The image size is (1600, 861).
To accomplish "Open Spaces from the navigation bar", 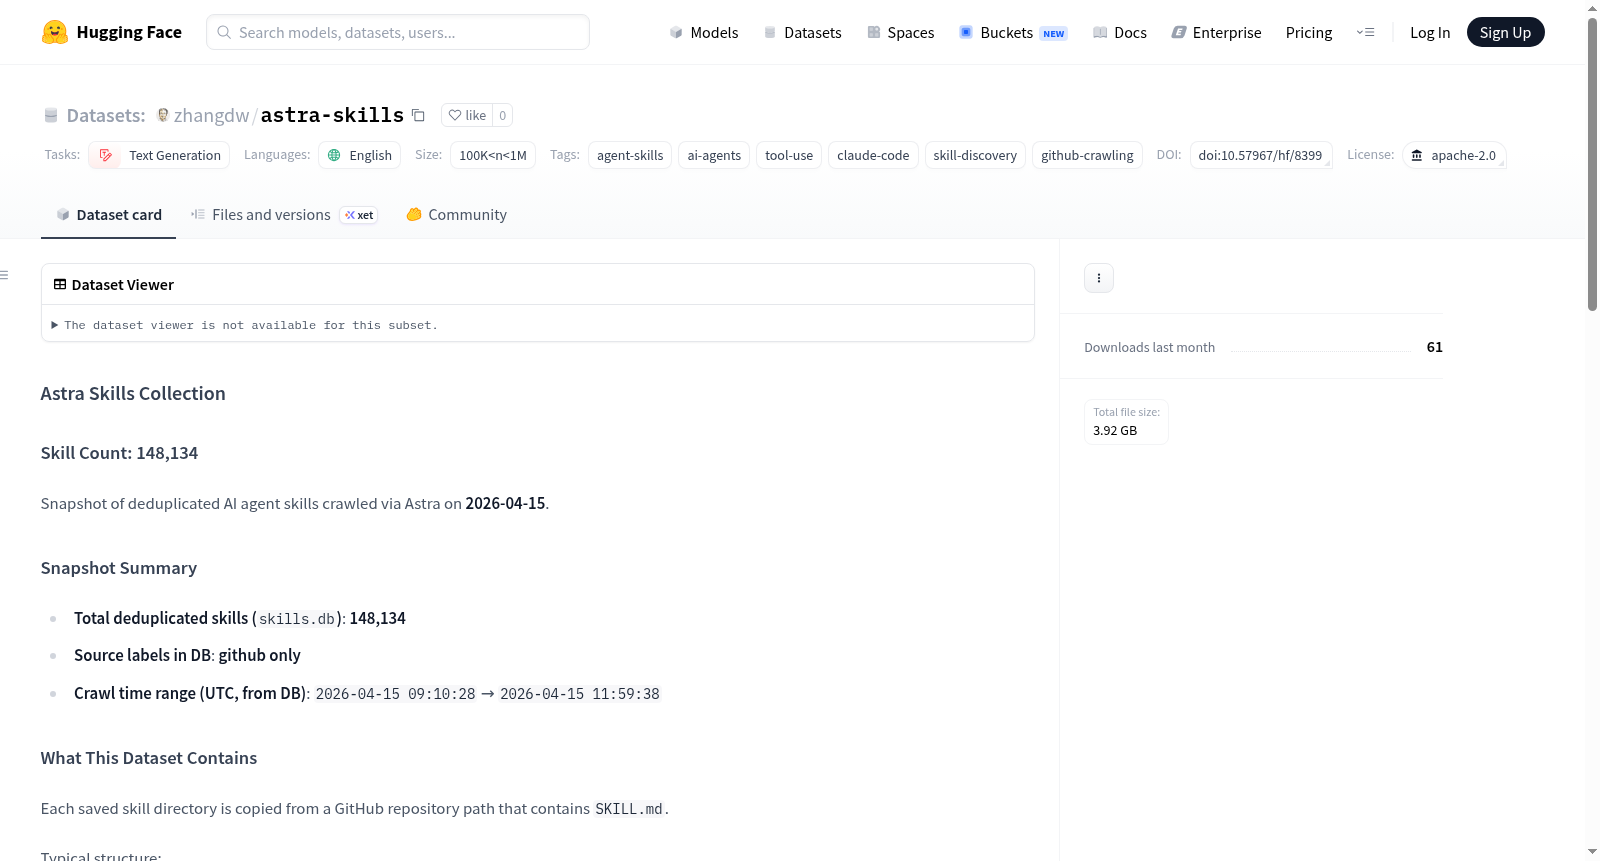I will 901,32.
